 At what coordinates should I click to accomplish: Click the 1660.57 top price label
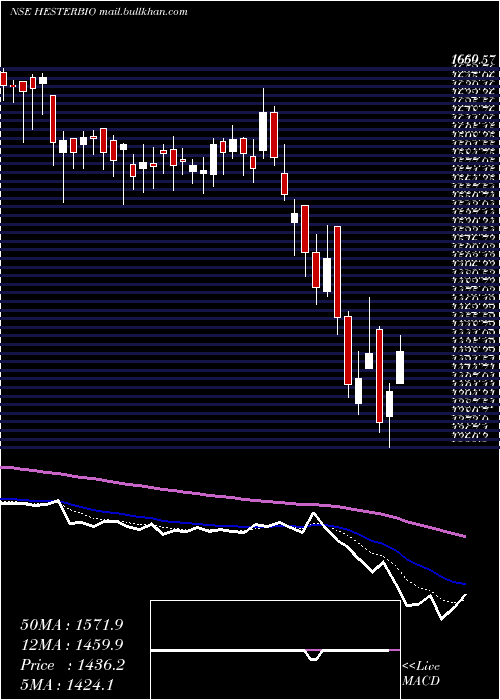[x=474, y=59]
